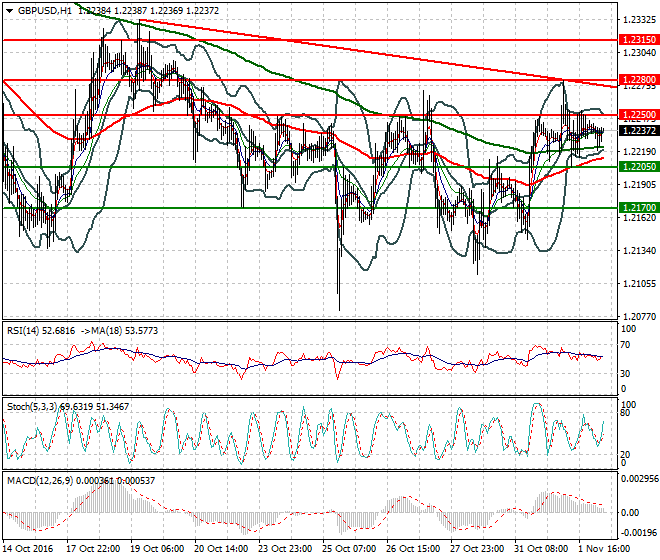Select the 1.21055 price scale value
Screen dimensions: 660x560
click(639, 284)
